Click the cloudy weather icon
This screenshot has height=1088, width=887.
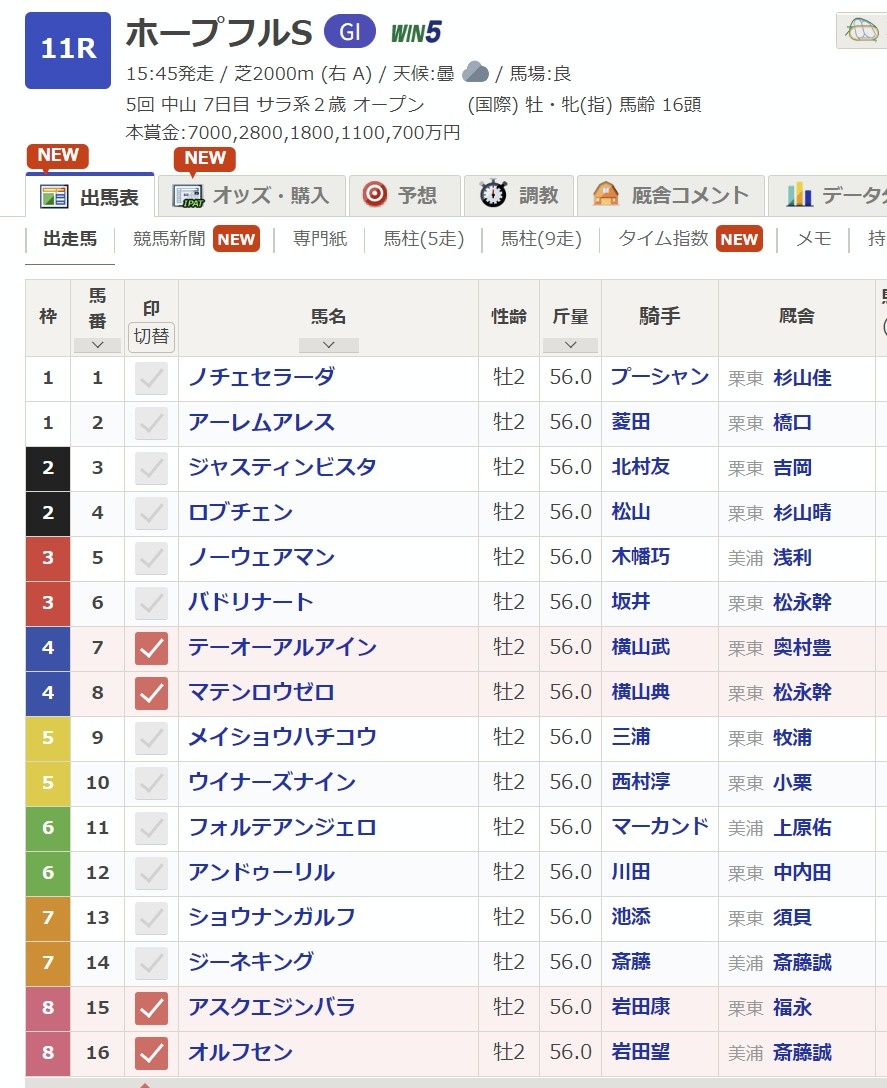pyautogui.click(x=476, y=73)
